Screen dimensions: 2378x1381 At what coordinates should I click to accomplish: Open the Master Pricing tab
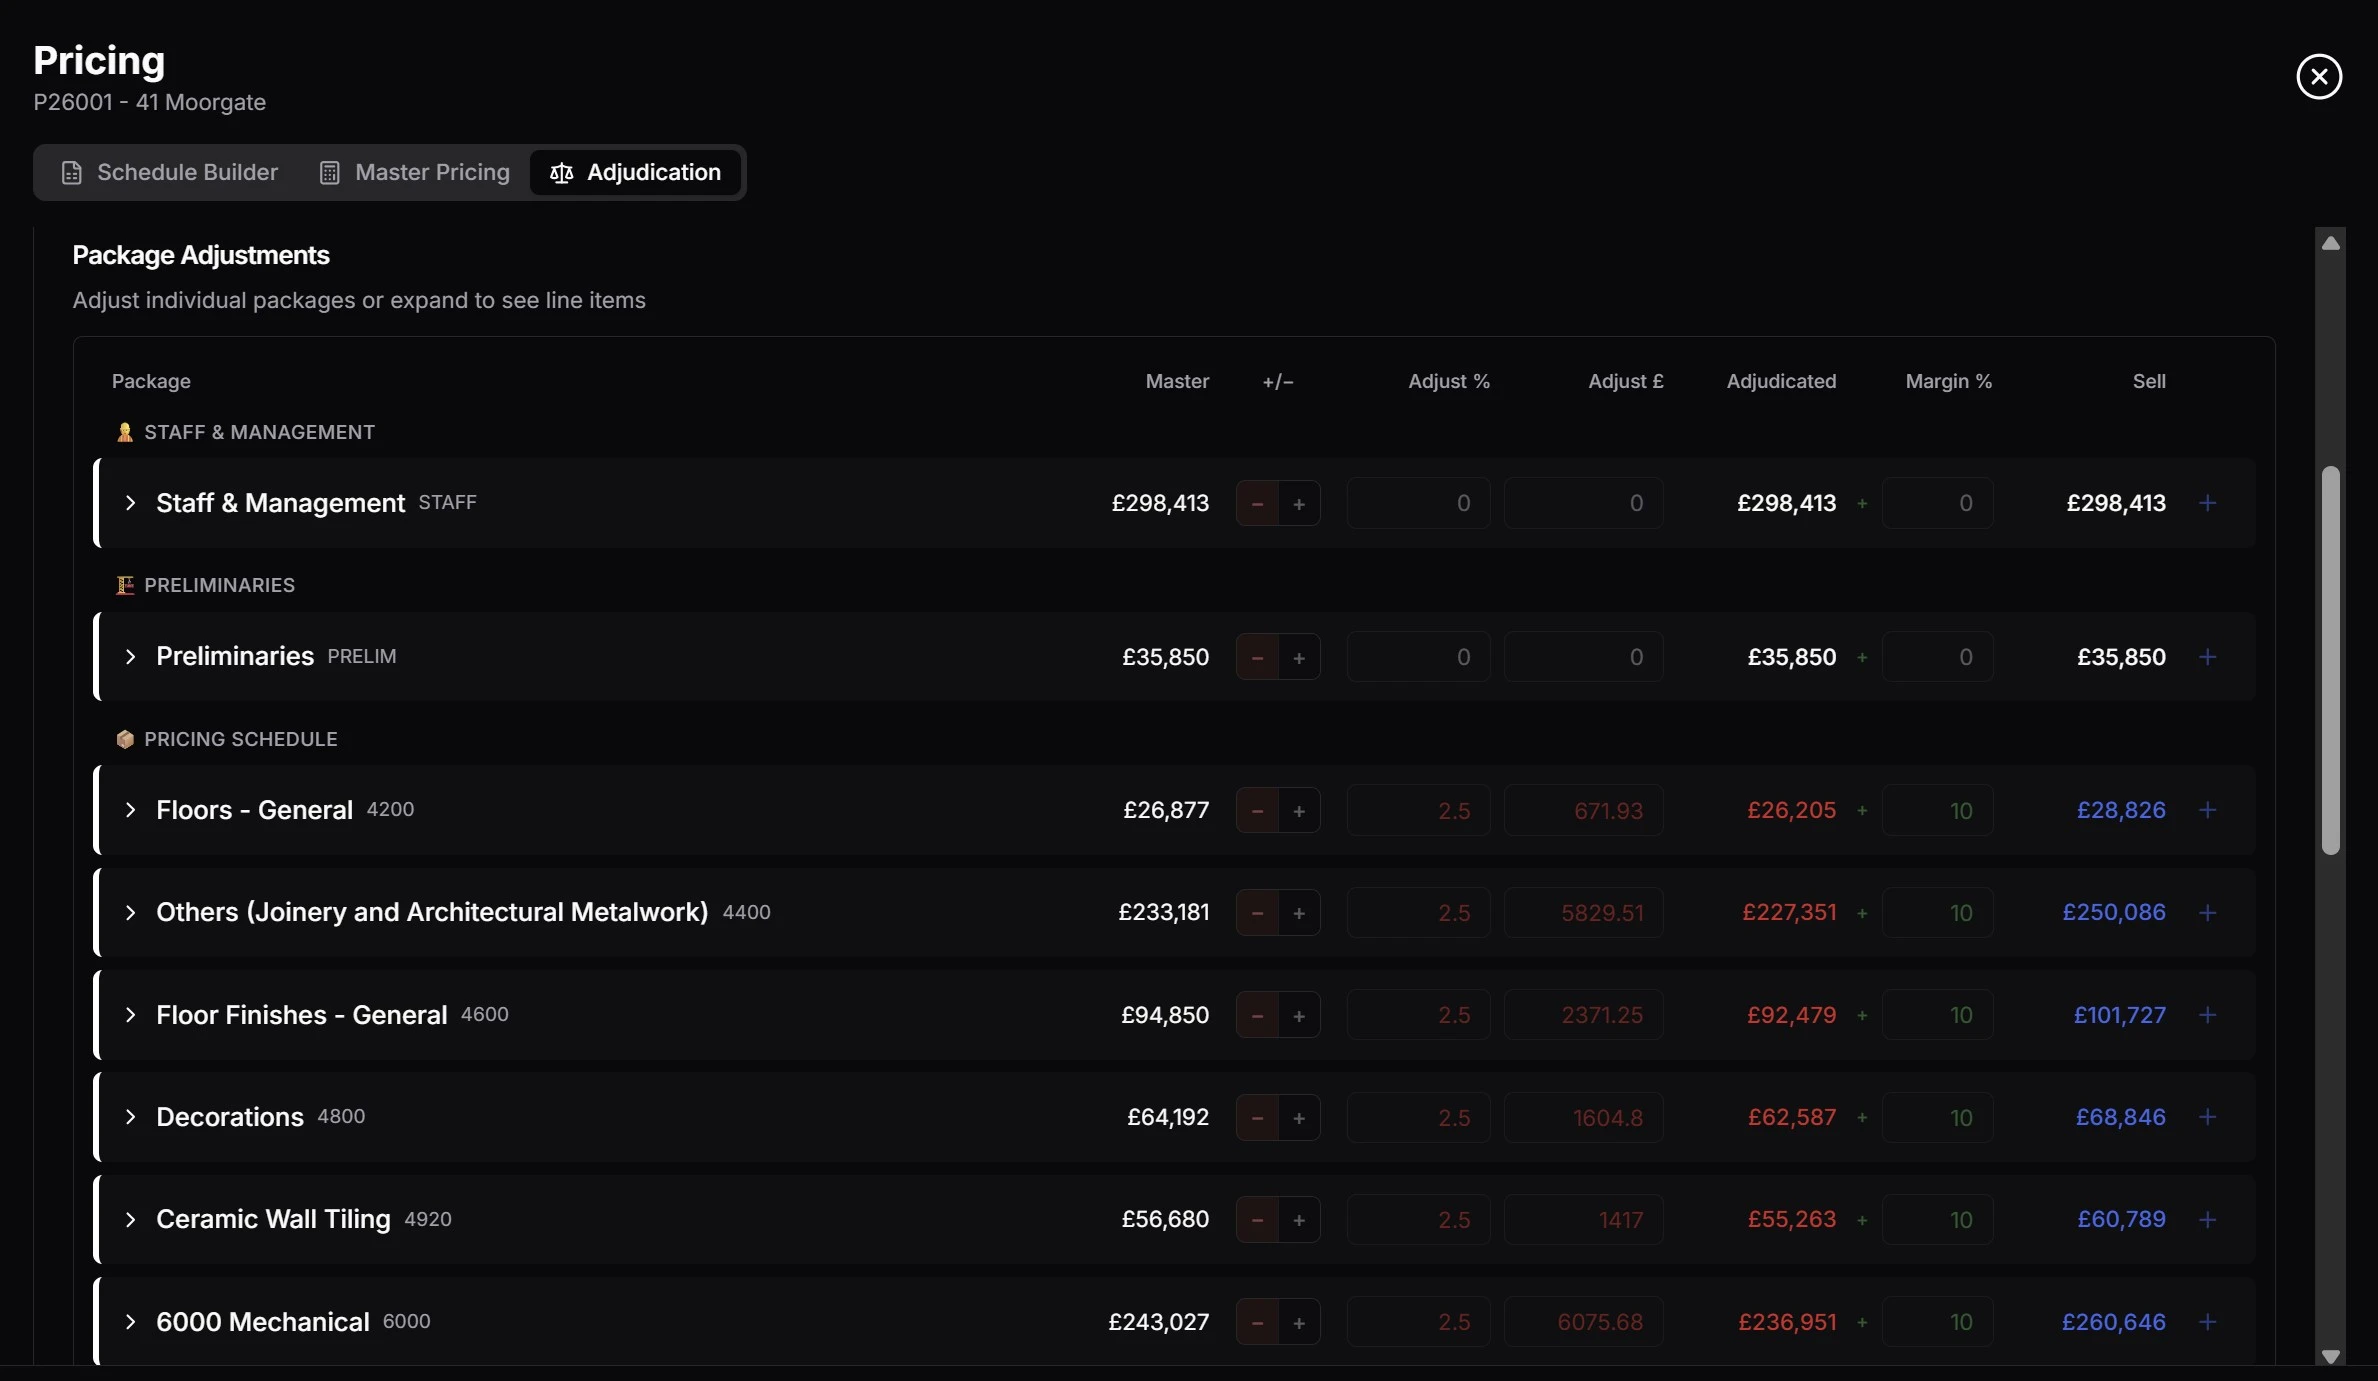point(415,173)
